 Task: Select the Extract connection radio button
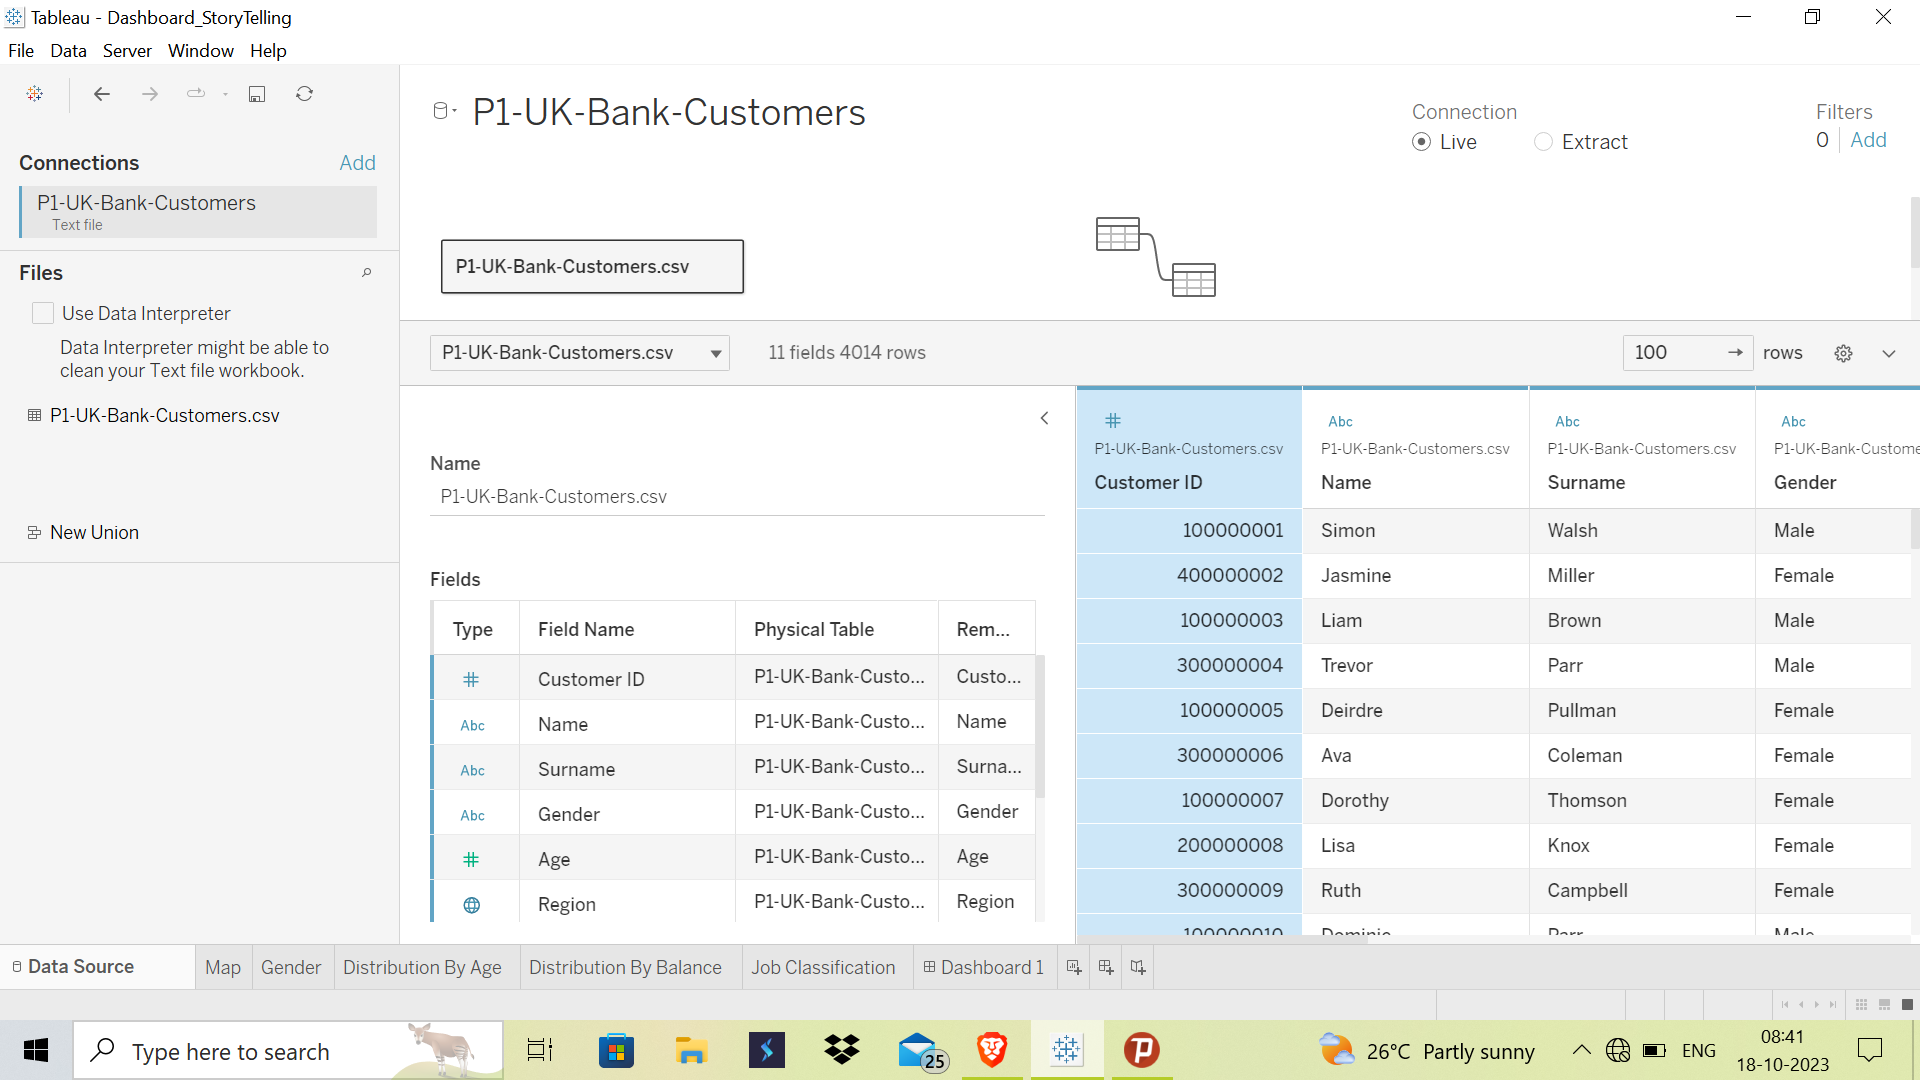pyautogui.click(x=1542, y=142)
